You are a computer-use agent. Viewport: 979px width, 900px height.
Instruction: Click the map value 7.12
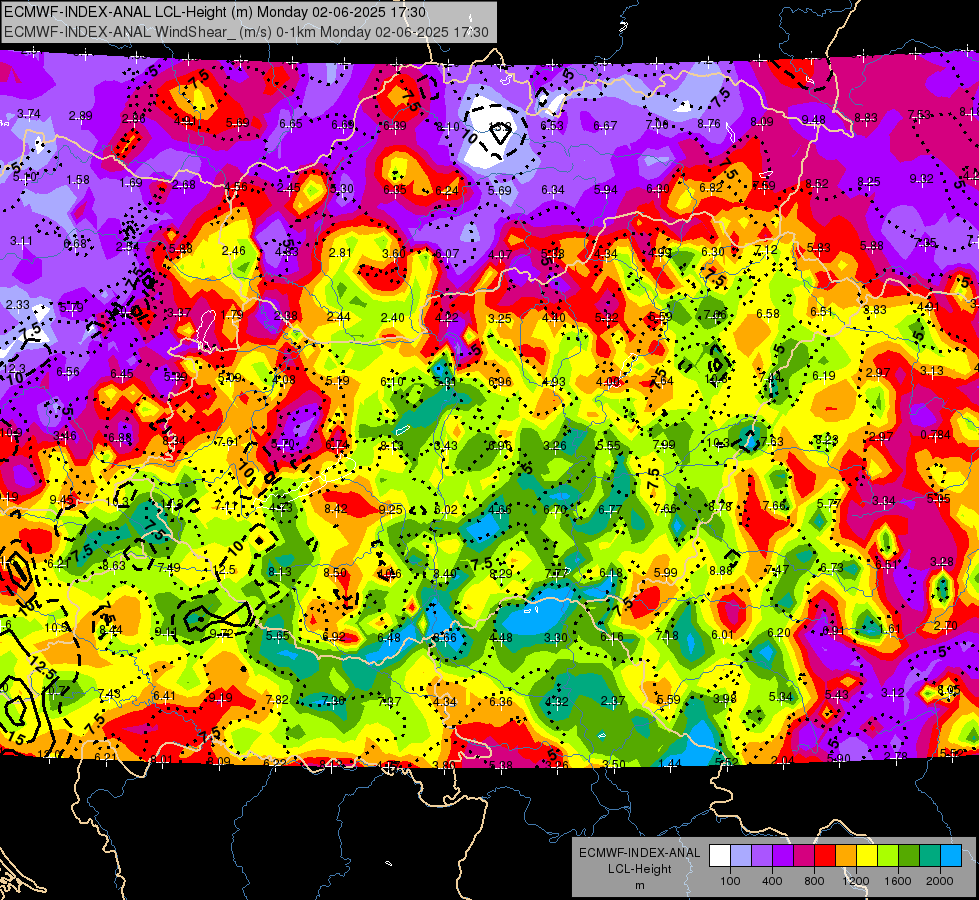tap(765, 250)
